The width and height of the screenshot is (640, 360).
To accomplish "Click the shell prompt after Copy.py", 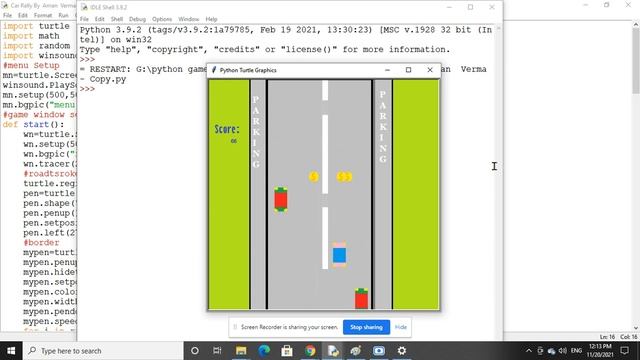I will pos(87,89).
